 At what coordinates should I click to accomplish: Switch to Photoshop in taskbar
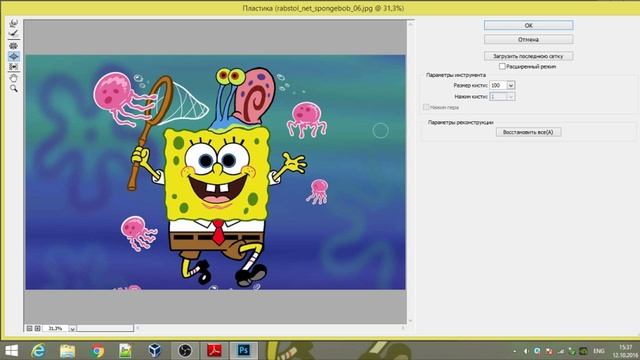(x=244, y=351)
